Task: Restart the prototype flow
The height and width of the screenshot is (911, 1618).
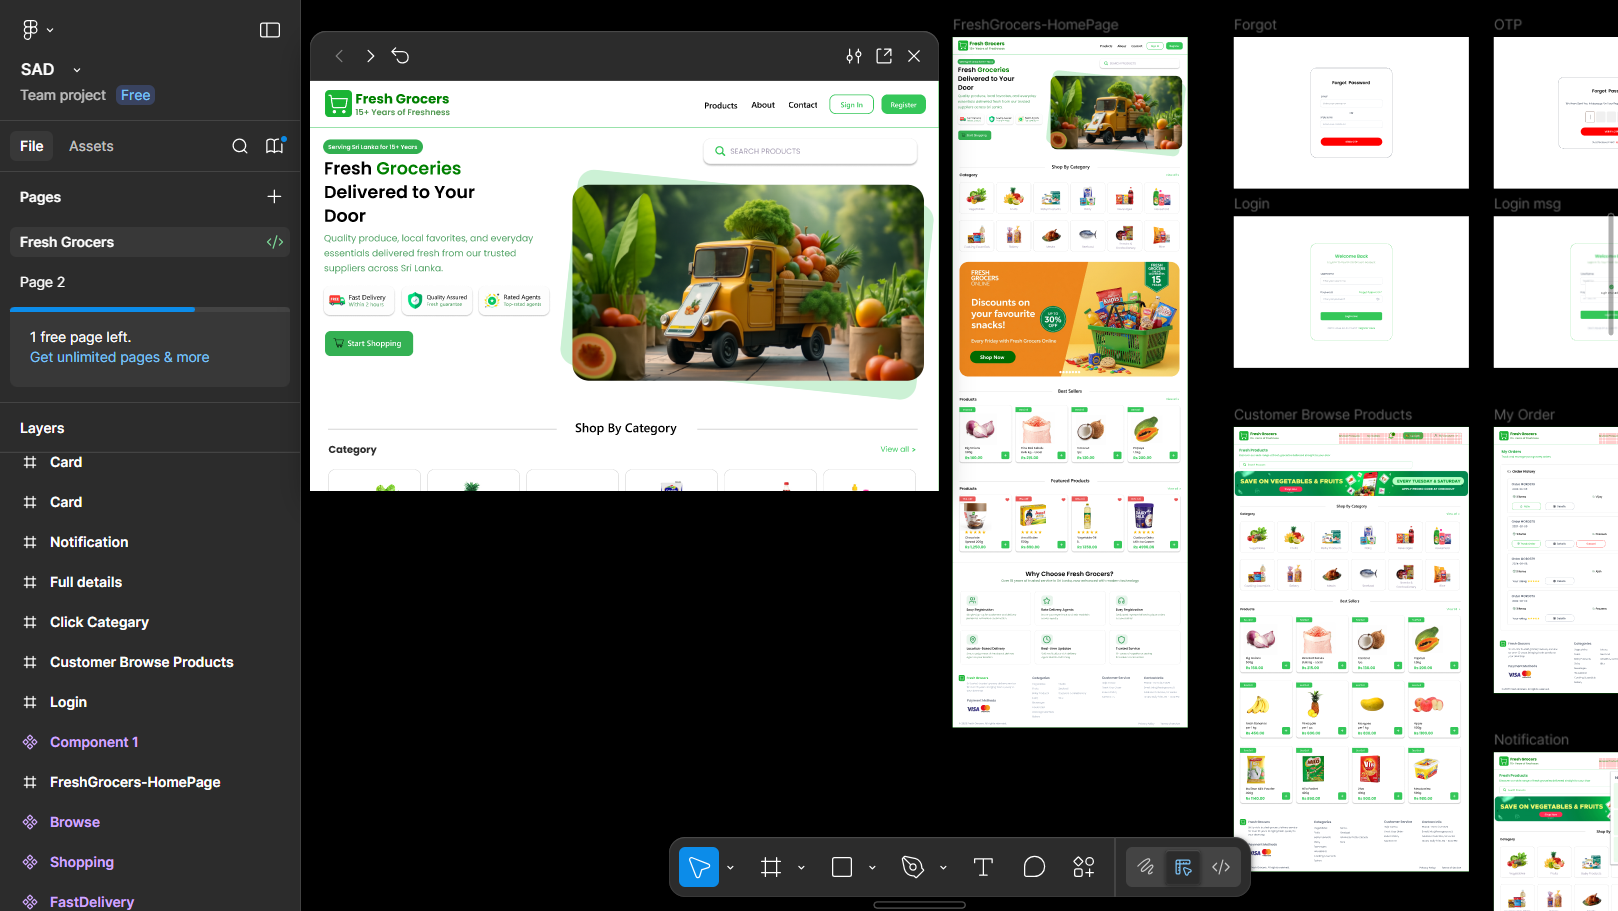Action: coord(401,55)
